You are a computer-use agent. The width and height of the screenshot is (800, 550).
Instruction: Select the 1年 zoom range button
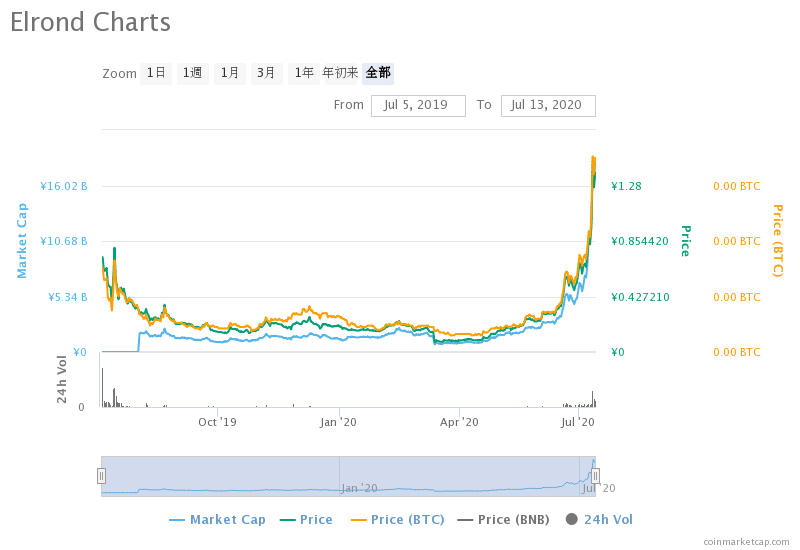coord(304,73)
